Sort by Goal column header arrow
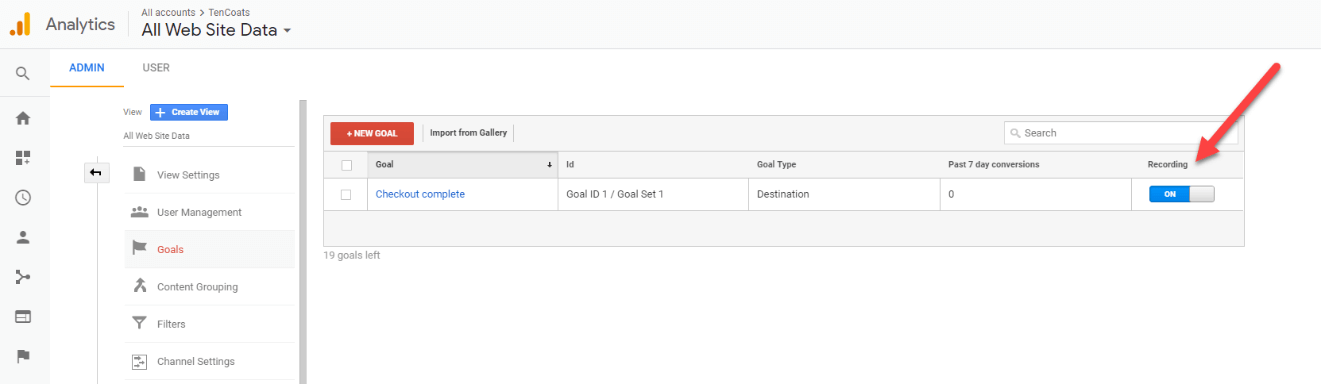This screenshot has height=384, width=1321. [549, 165]
